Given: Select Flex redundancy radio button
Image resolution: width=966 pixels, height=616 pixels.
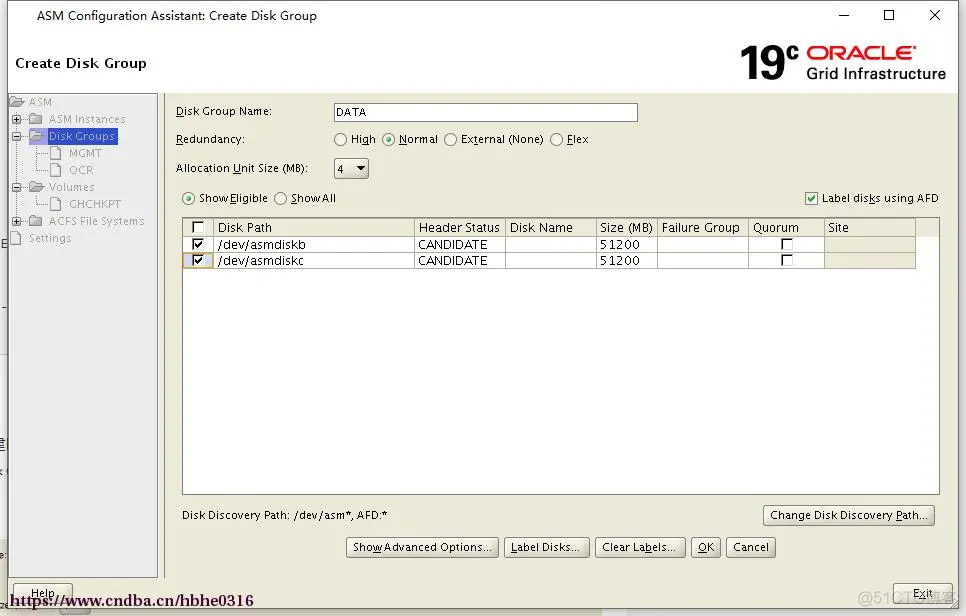Looking at the screenshot, I should 556,140.
